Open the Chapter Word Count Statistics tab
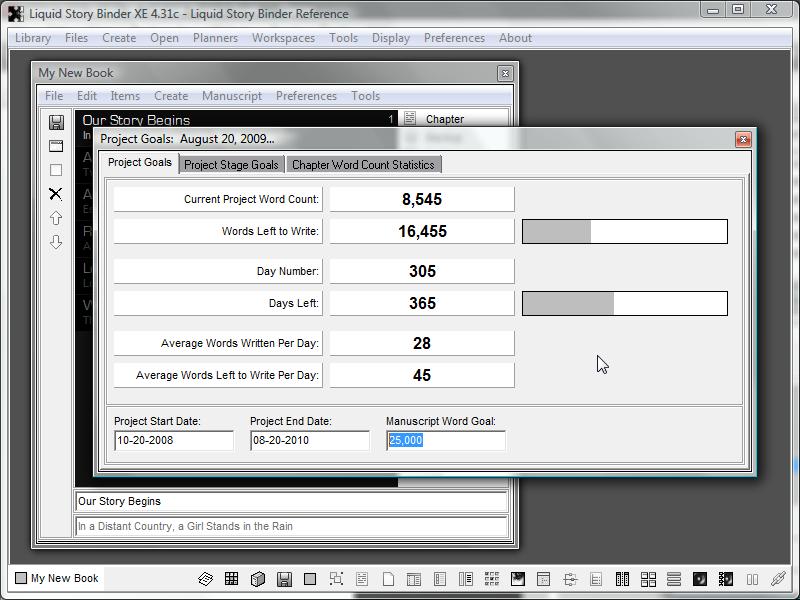 tap(363, 165)
